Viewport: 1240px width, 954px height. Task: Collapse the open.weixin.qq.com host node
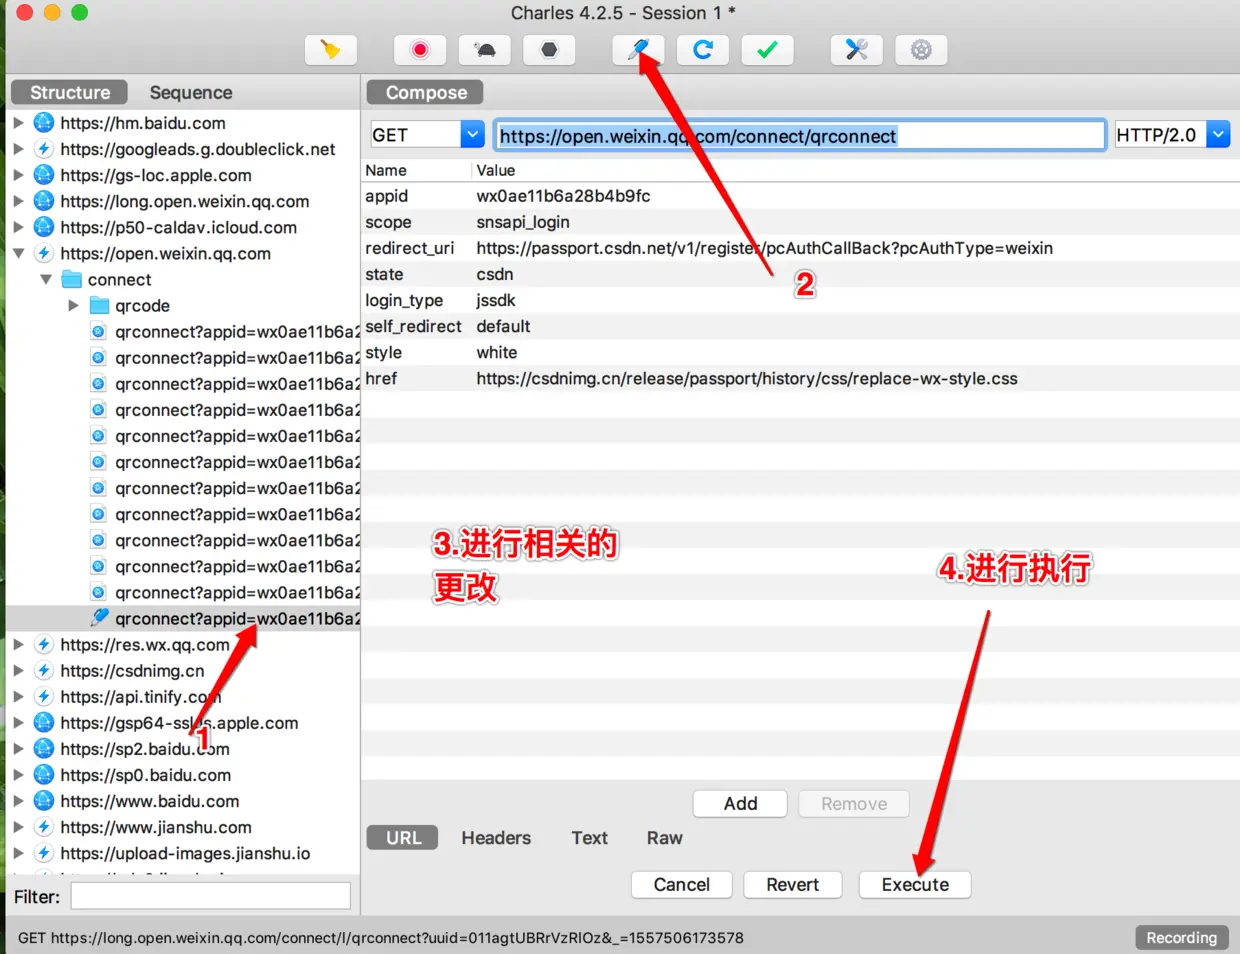[x=18, y=253]
